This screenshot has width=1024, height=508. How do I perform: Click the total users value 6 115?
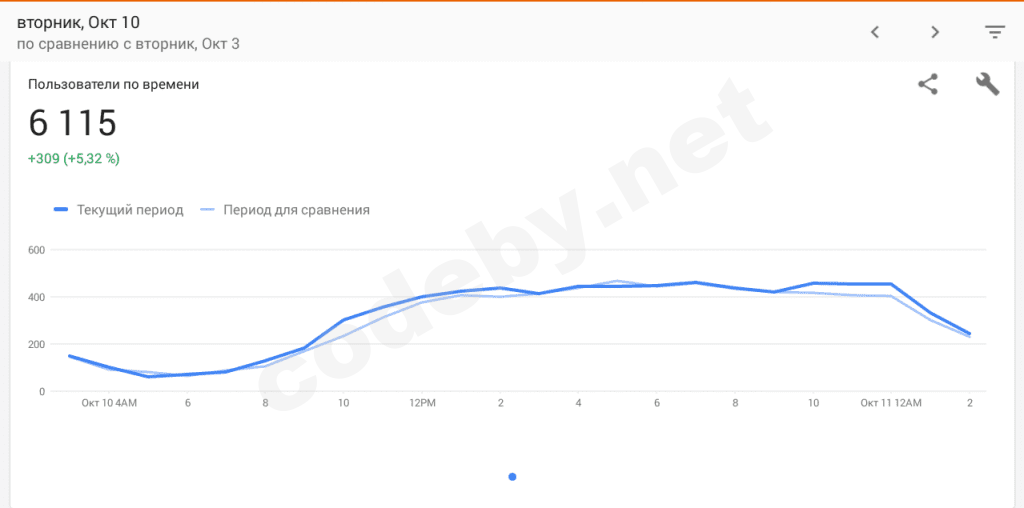73,123
